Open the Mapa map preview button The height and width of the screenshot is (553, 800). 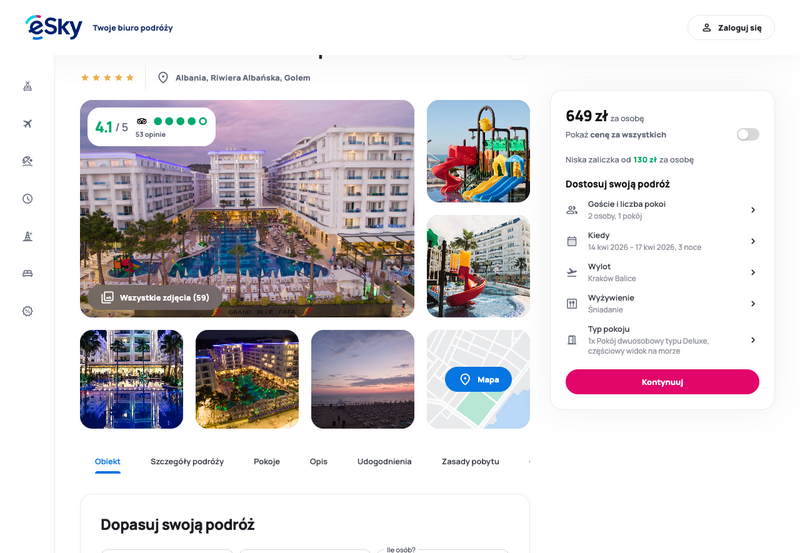pos(478,379)
